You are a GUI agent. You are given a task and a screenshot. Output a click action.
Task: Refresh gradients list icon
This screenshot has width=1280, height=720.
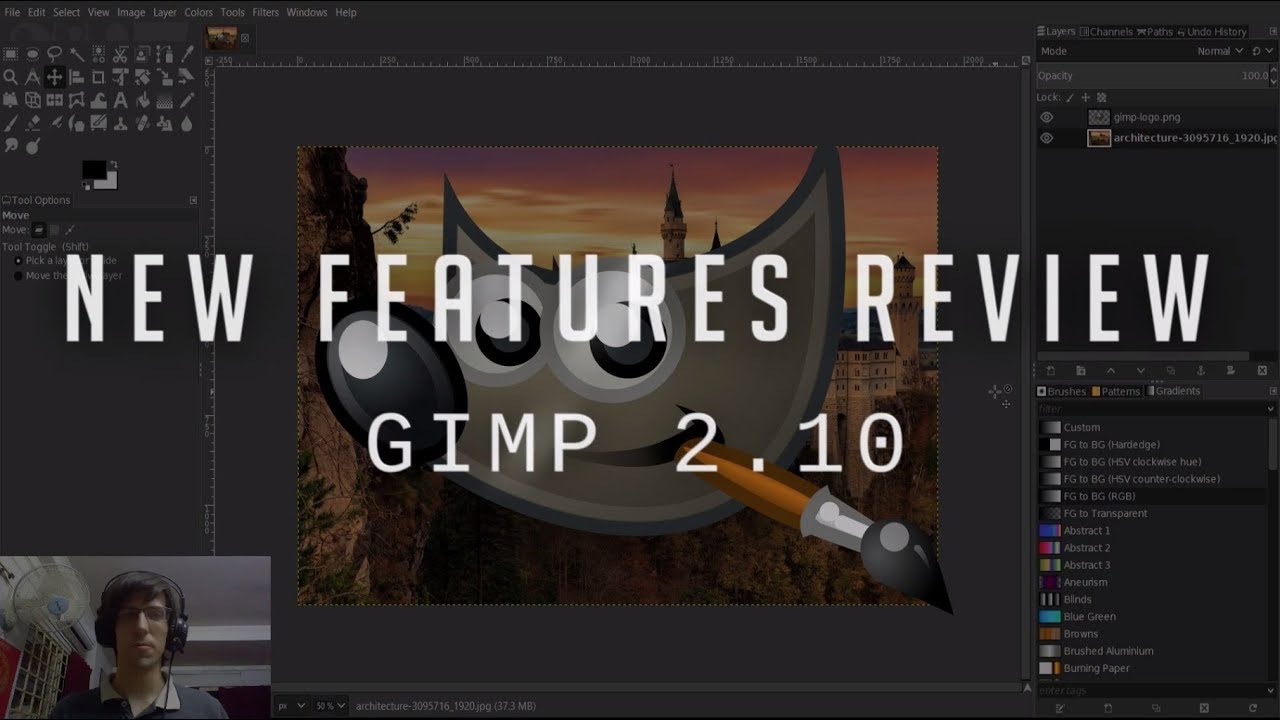pos(1252,708)
